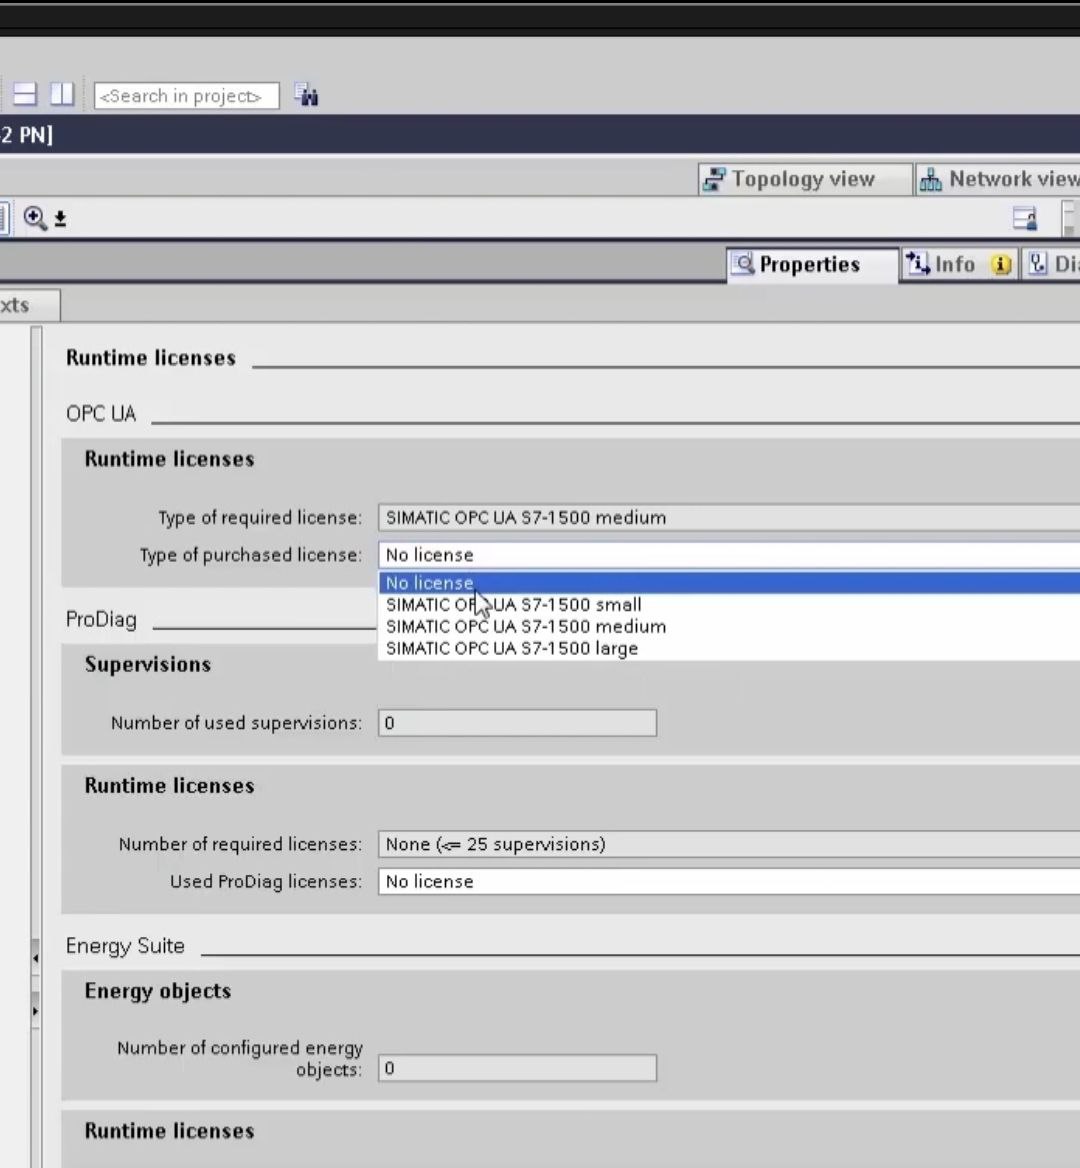Open the Properties tab
This screenshot has height=1168, width=1080.
coord(812,264)
